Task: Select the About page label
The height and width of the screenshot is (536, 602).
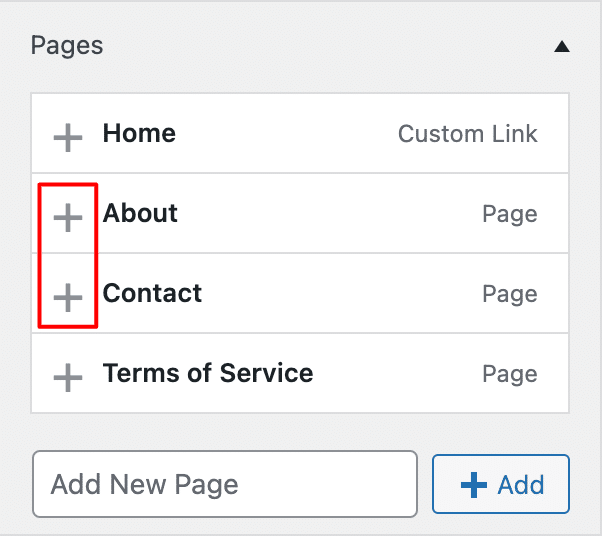Action: (140, 214)
